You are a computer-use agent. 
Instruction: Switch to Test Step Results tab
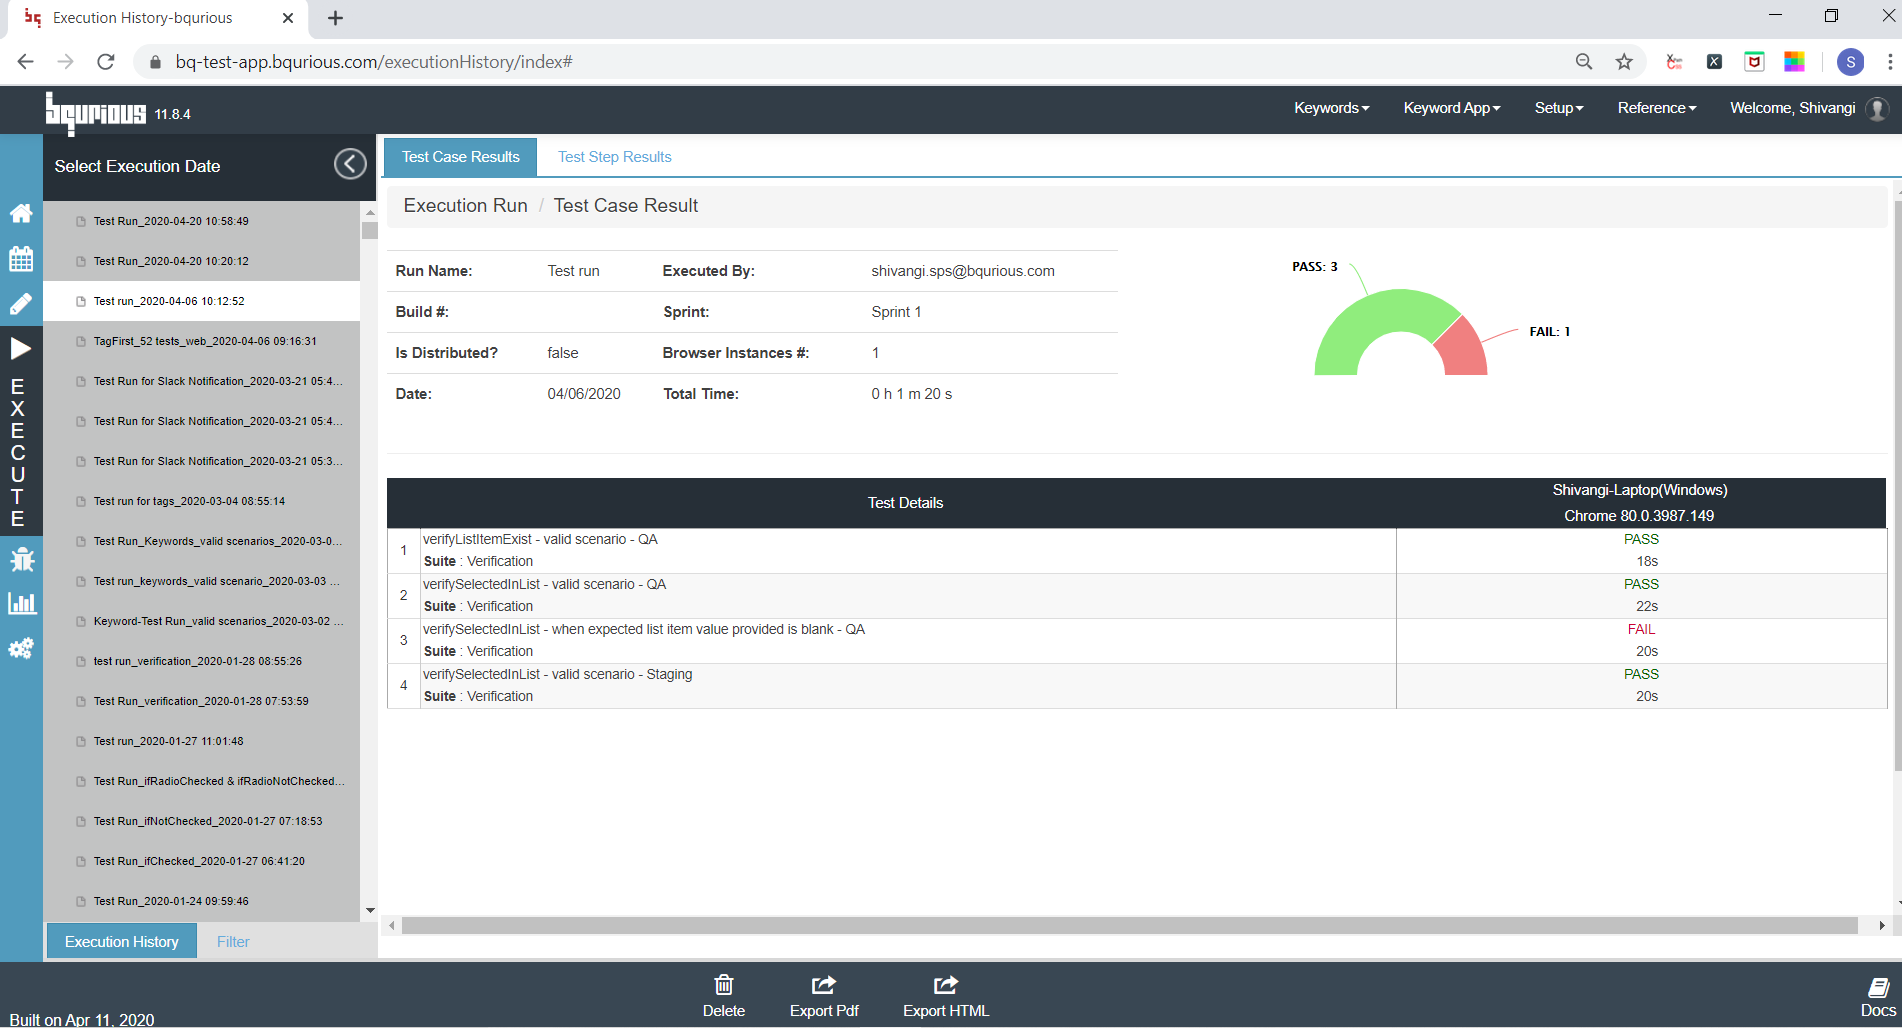[x=614, y=157]
